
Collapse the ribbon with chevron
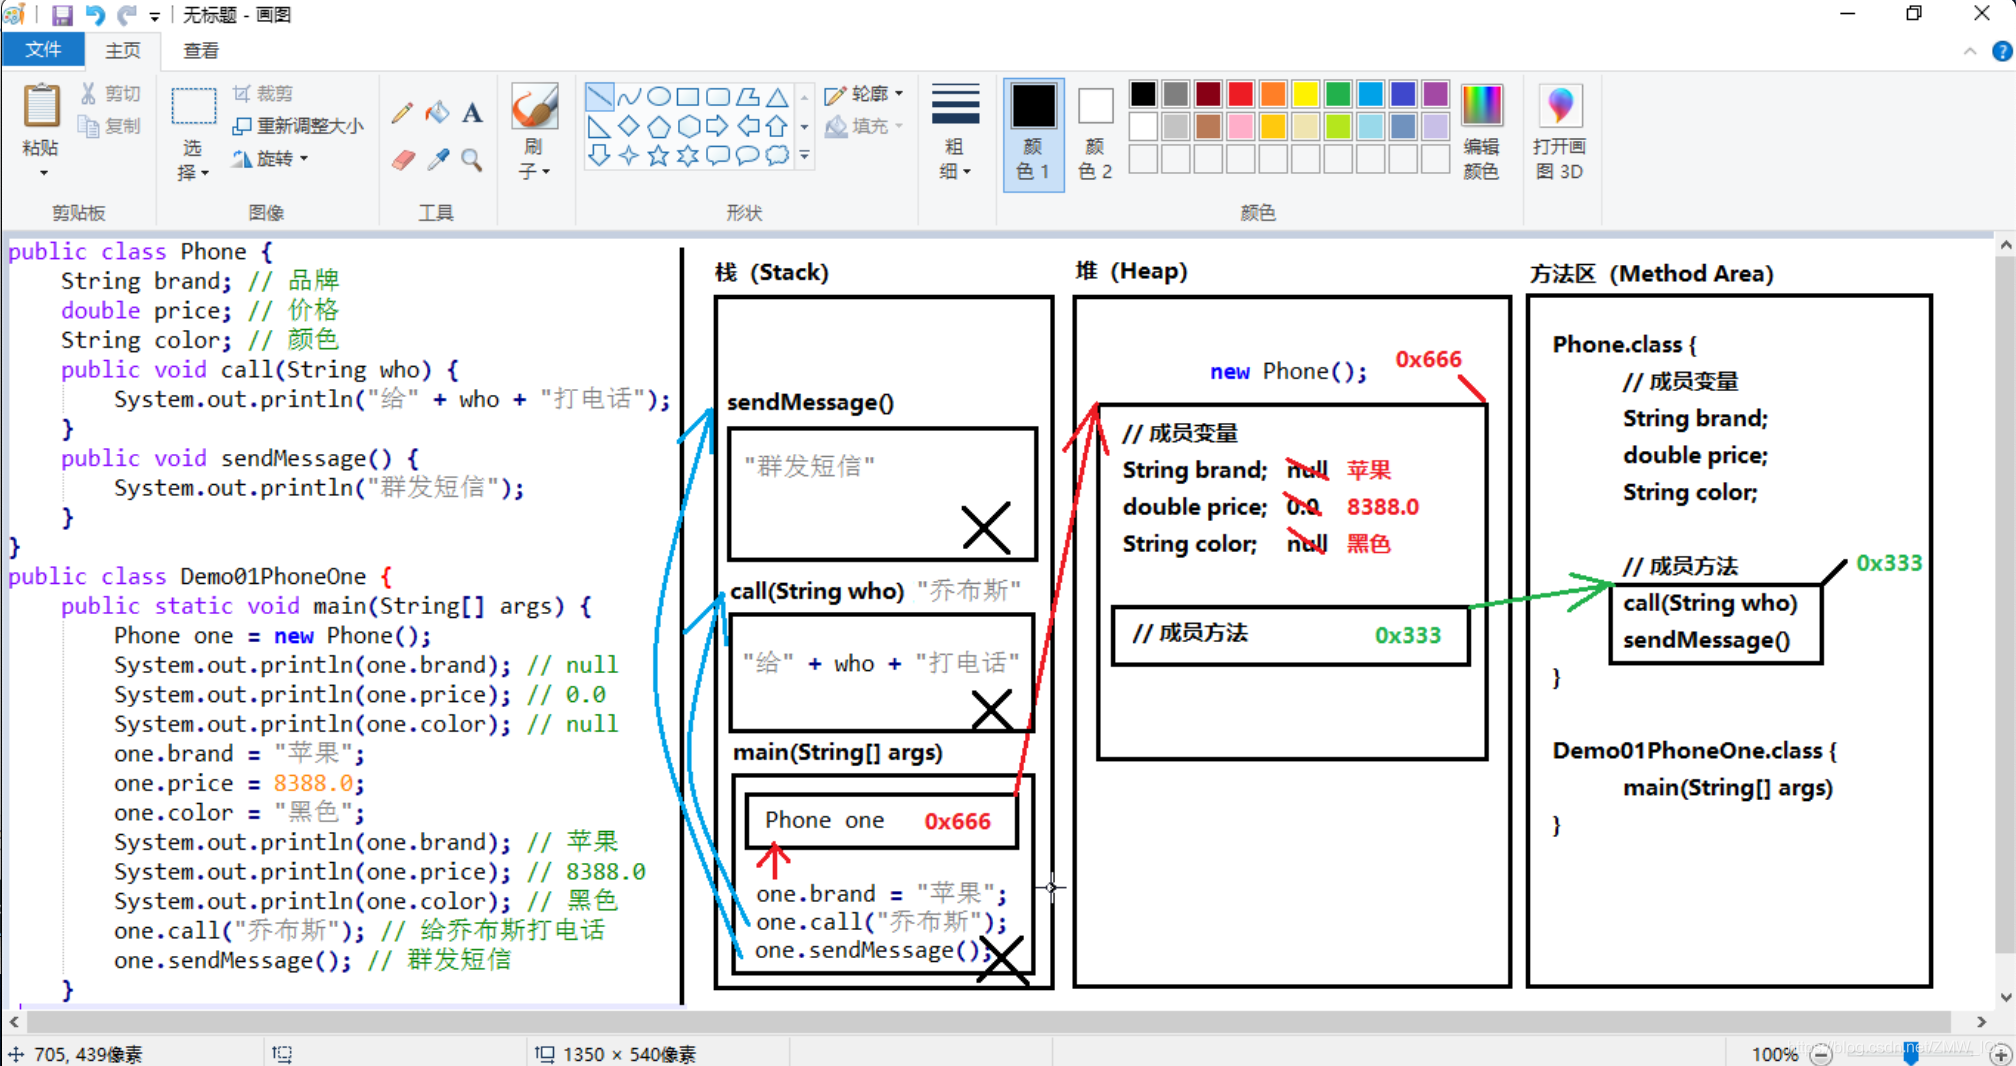pos(1970,51)
